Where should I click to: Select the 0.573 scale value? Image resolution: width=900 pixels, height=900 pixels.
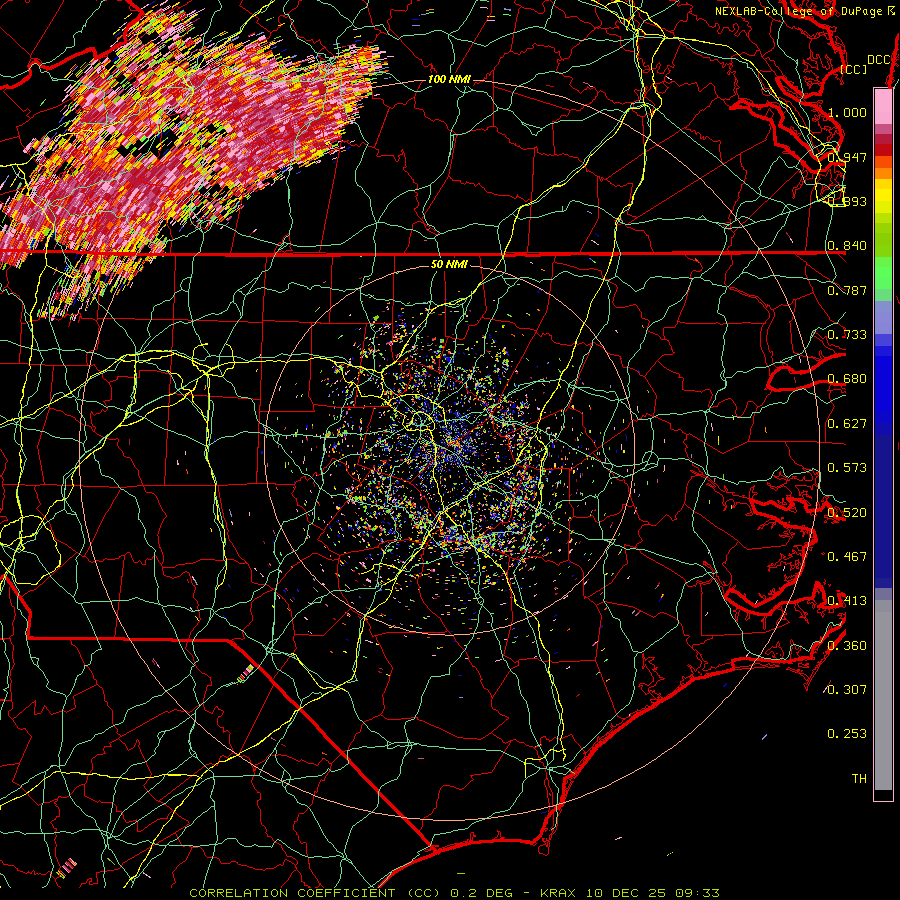point(847,468)
